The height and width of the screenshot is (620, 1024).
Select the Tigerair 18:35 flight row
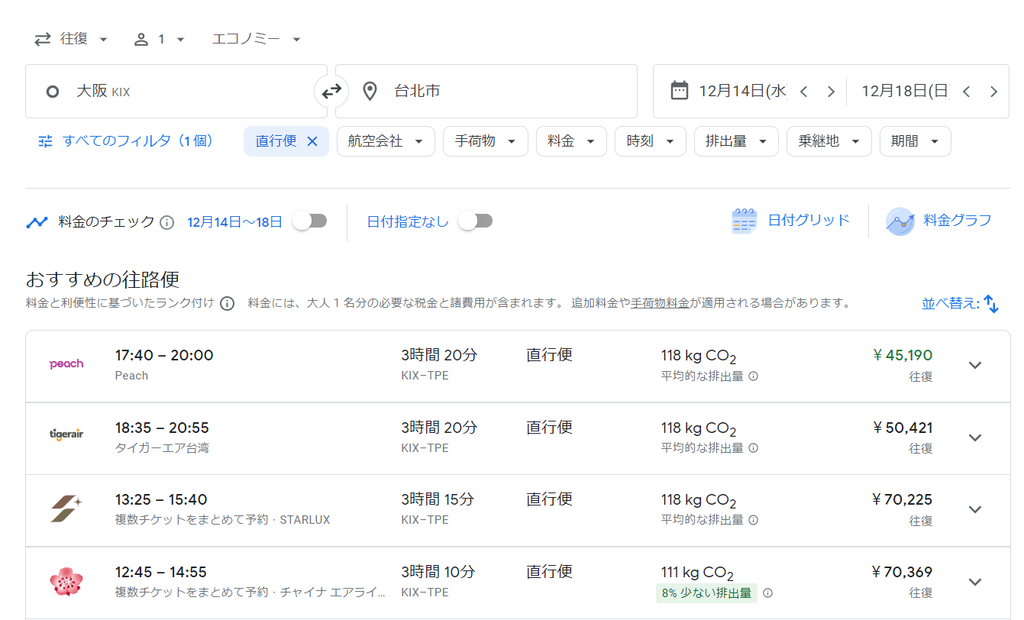[x=500, y=438]
